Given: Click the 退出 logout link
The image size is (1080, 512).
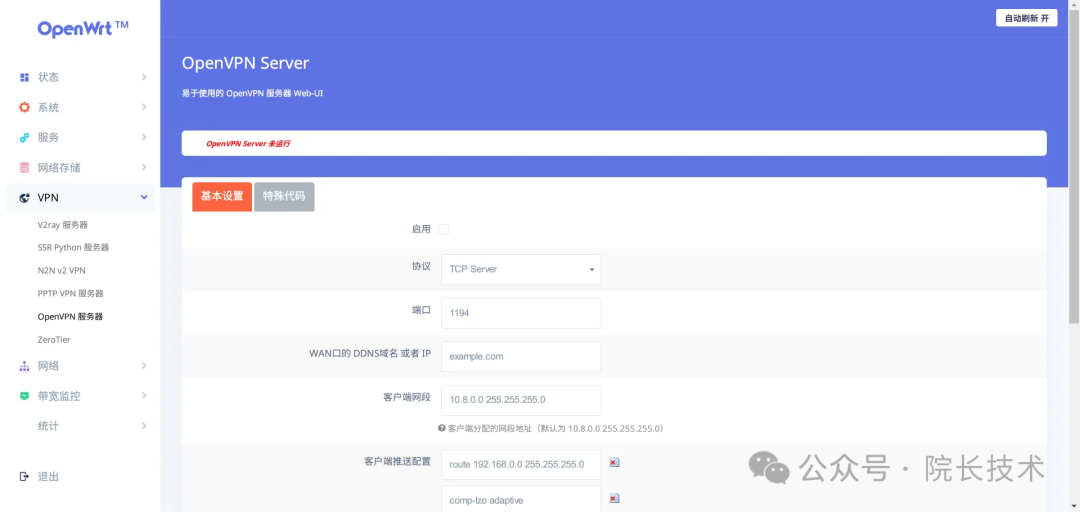Looking at the screenshot, I should pyautogui.click(x=48, y=476).
